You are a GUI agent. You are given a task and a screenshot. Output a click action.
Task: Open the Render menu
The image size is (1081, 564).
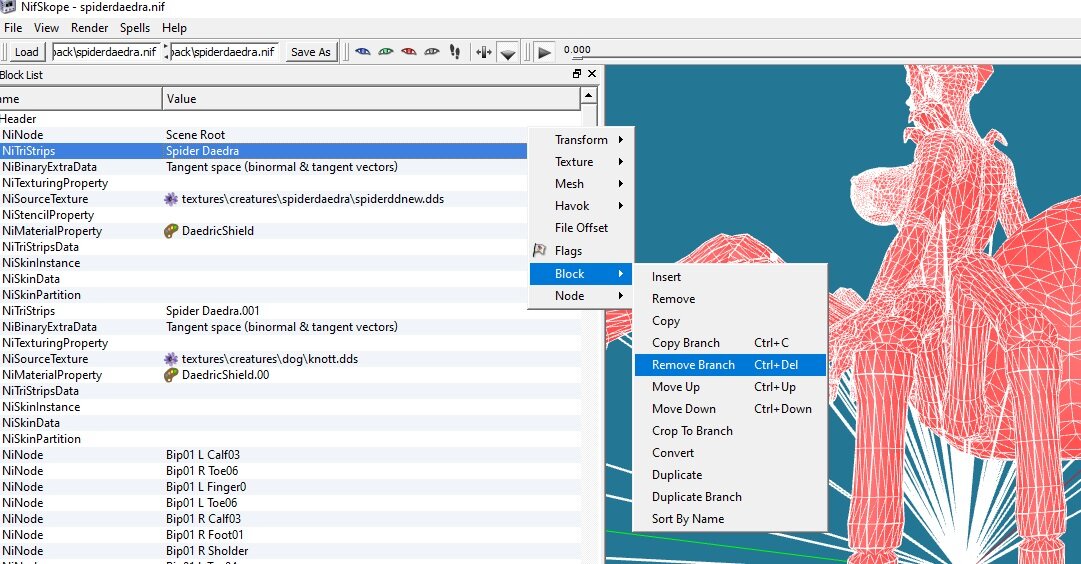[x=90, y=28]
